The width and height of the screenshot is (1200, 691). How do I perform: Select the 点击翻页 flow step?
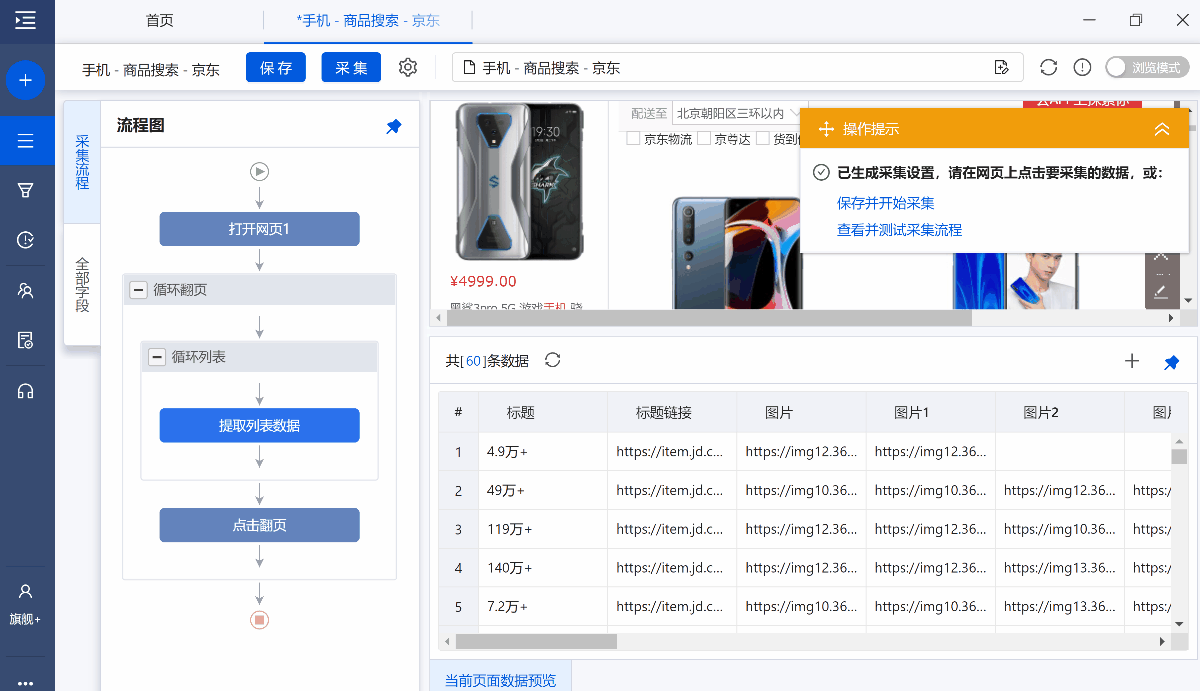click(x=259, y=525)
